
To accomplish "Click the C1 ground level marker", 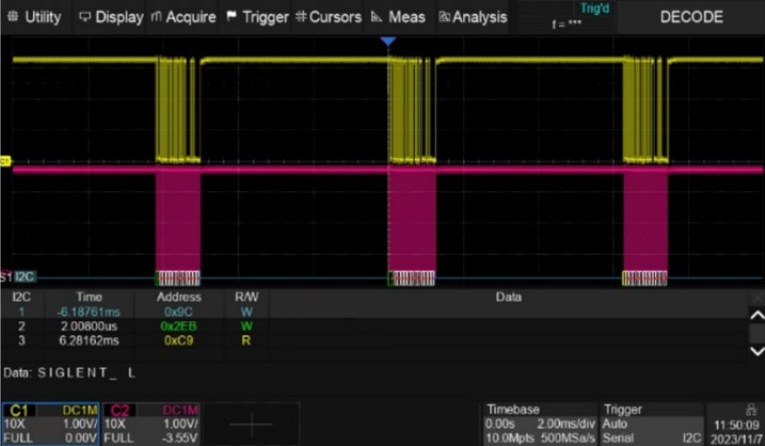I will 5,161.
